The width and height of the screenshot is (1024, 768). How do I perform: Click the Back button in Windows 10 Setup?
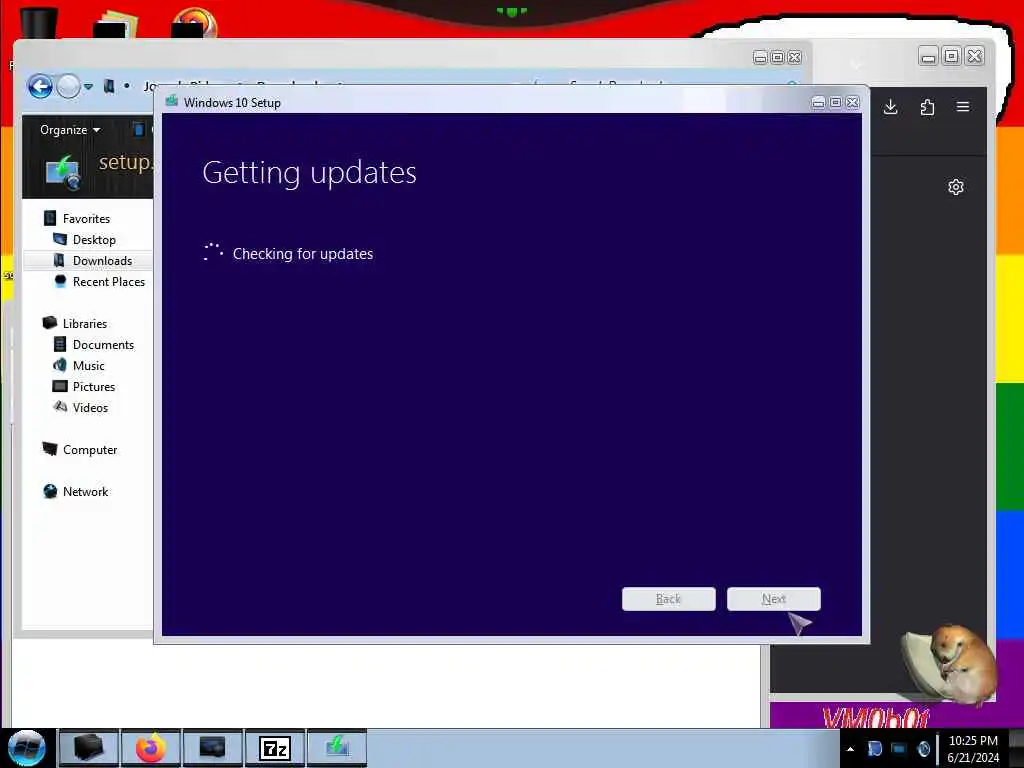[x=668, y=599]
